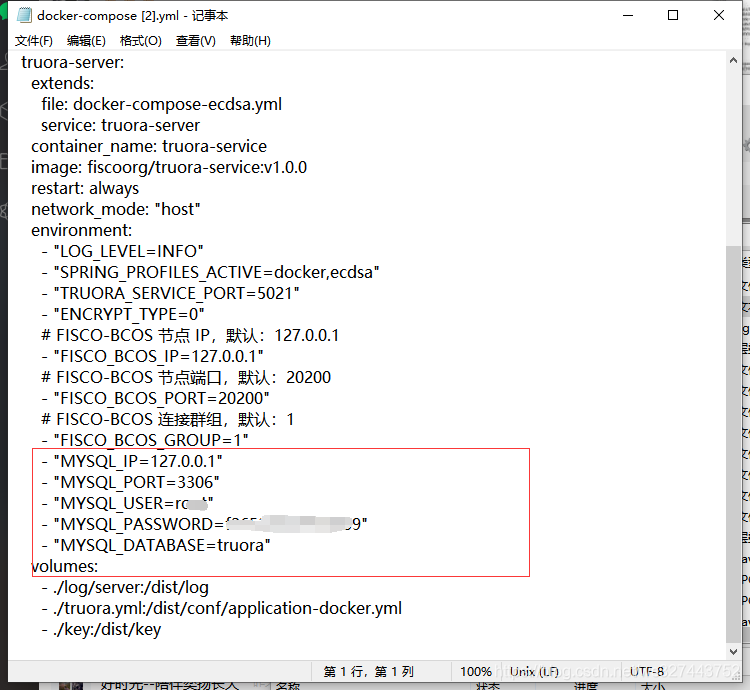Click the UTF-8 encoding status entry
The image size is (750, 690).
point(647,672)
